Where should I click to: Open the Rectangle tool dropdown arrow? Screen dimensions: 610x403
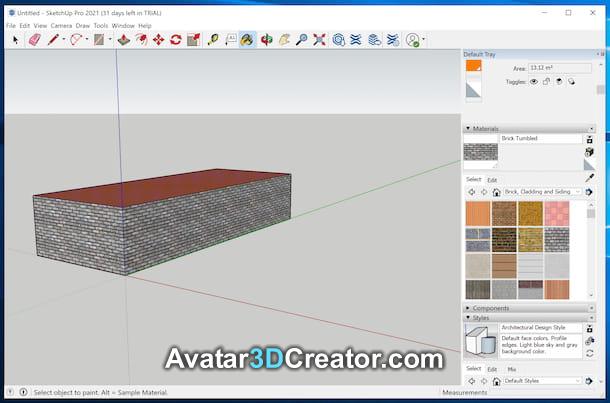[110, 39]
